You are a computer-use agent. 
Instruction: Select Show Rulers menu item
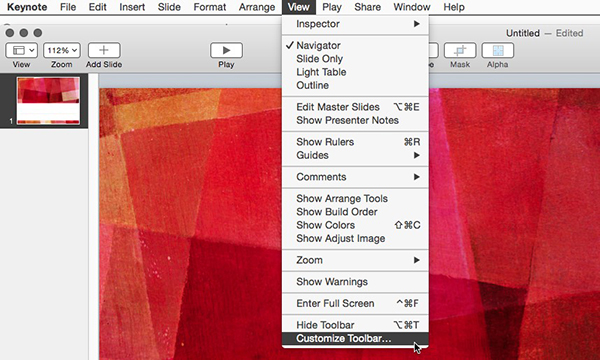(355, 142)
